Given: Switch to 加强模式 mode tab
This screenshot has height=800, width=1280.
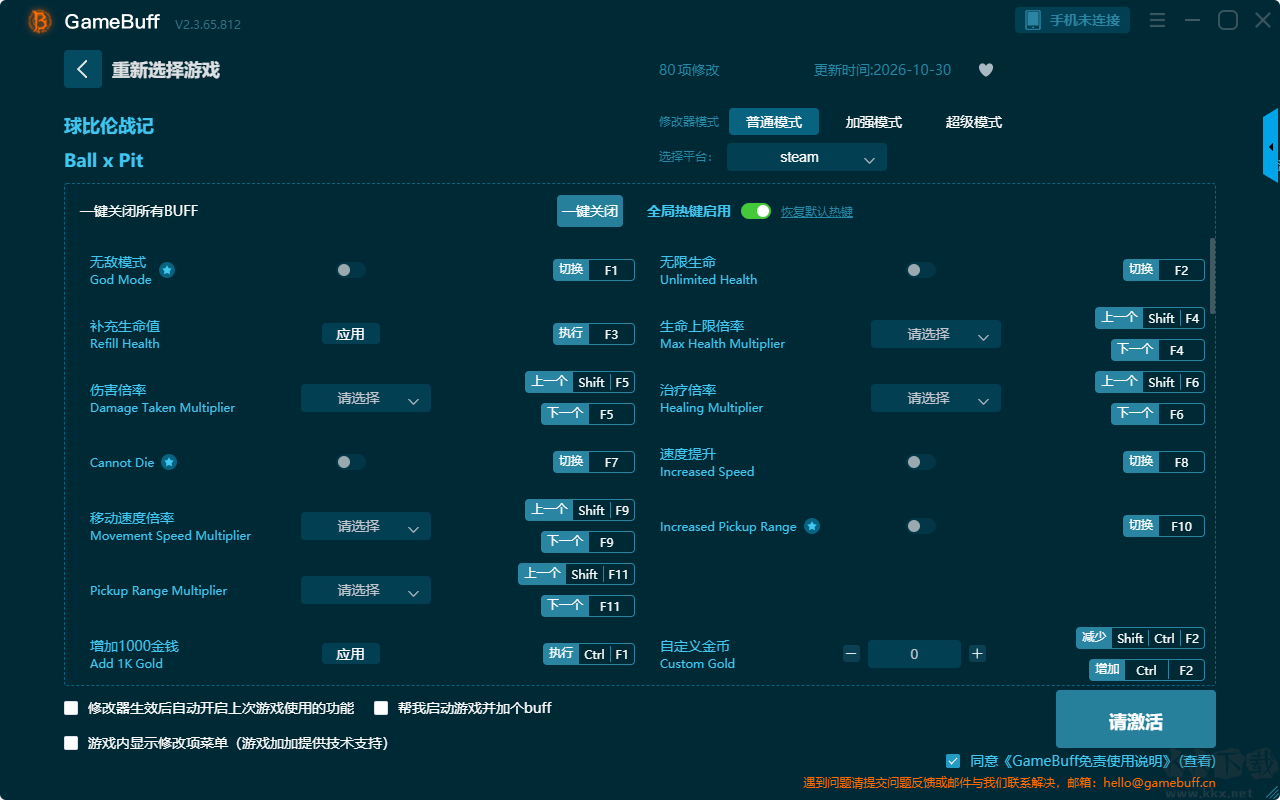Looking at the screenshot, I should click(874, 122).
